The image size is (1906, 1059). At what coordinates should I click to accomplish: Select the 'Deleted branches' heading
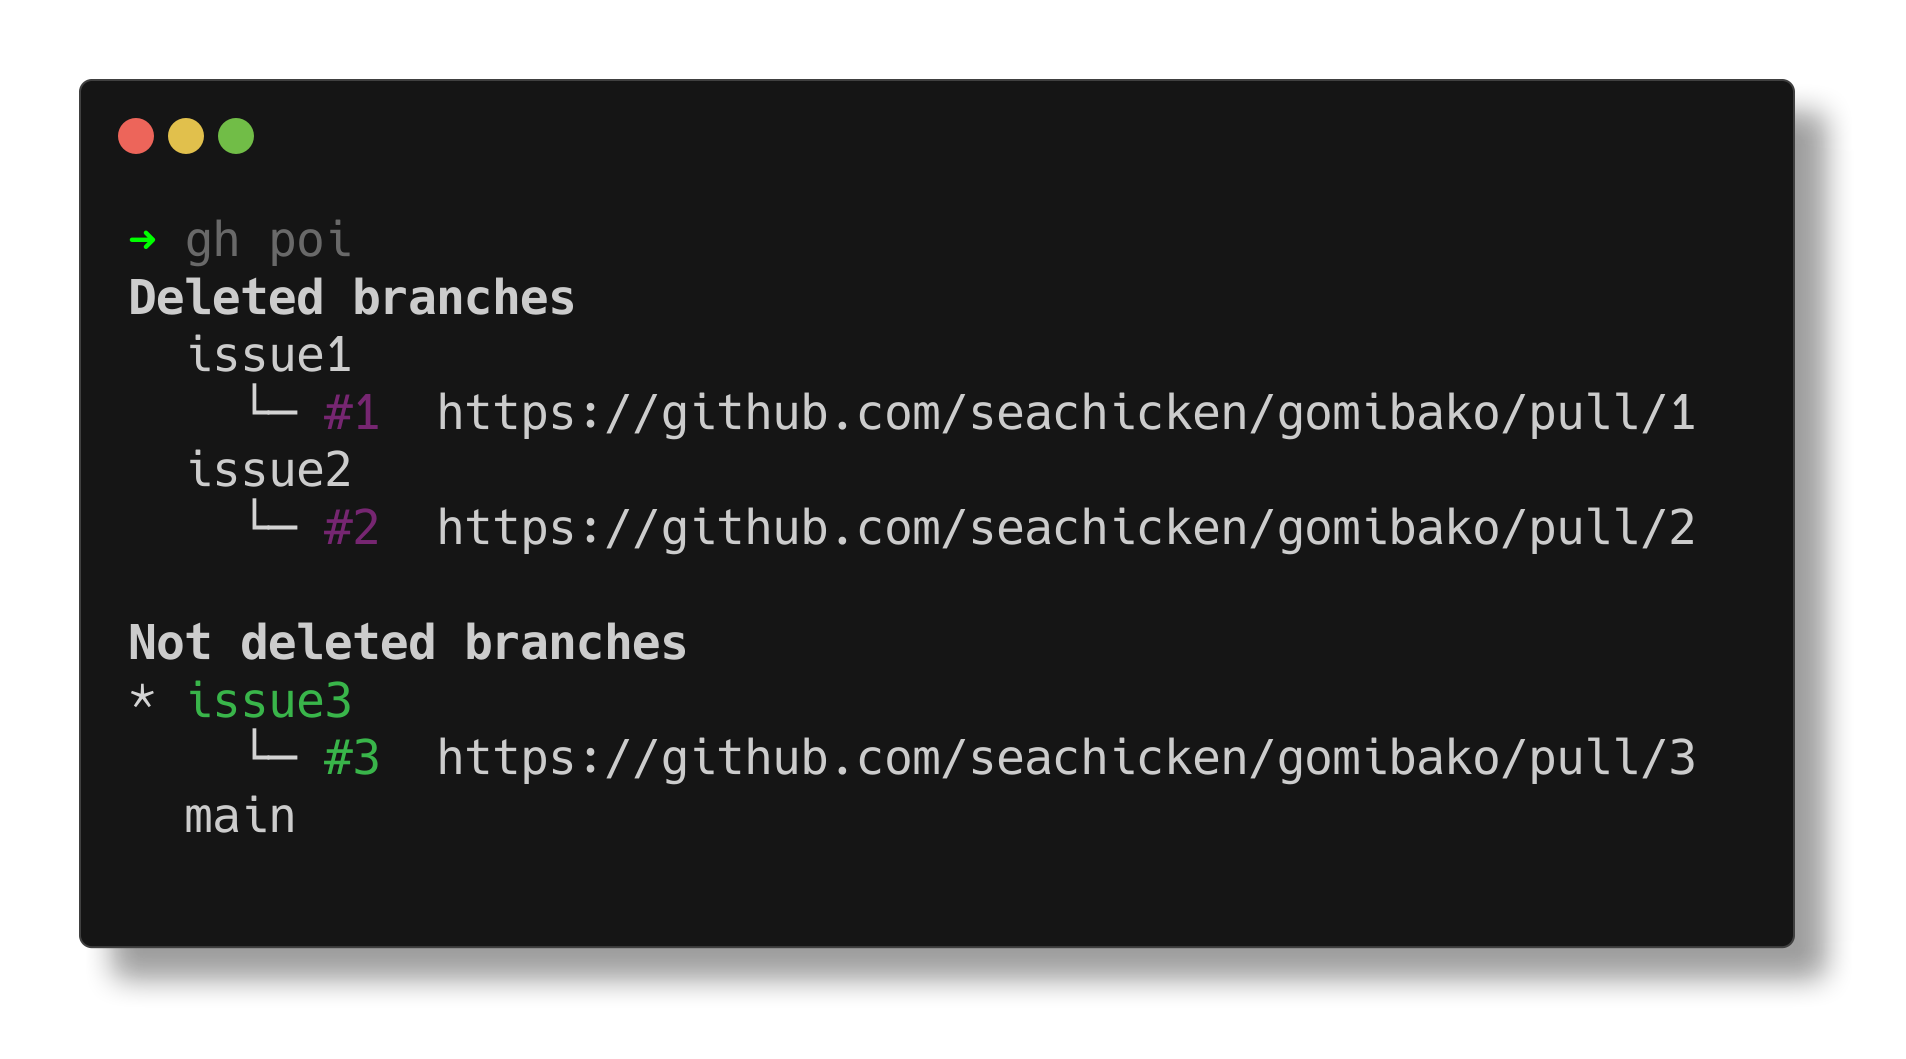point(352,298)
